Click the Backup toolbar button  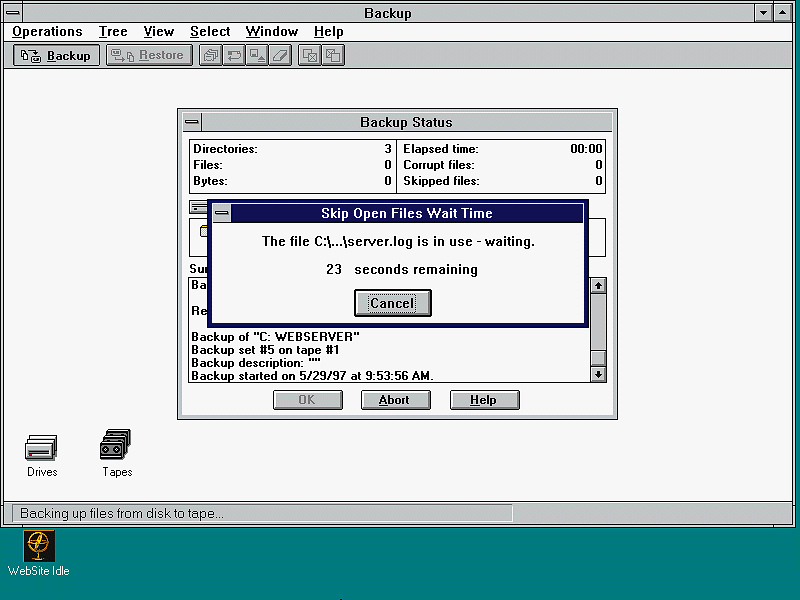pos(56,56)
